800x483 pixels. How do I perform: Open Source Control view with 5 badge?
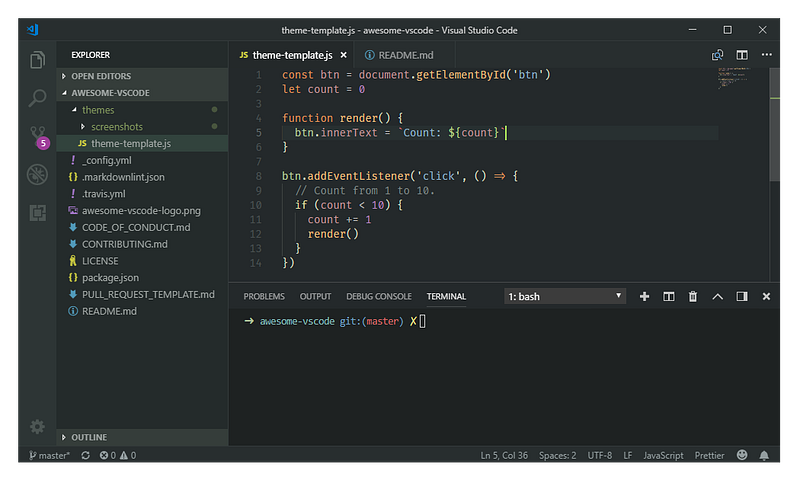click(39, 137)
